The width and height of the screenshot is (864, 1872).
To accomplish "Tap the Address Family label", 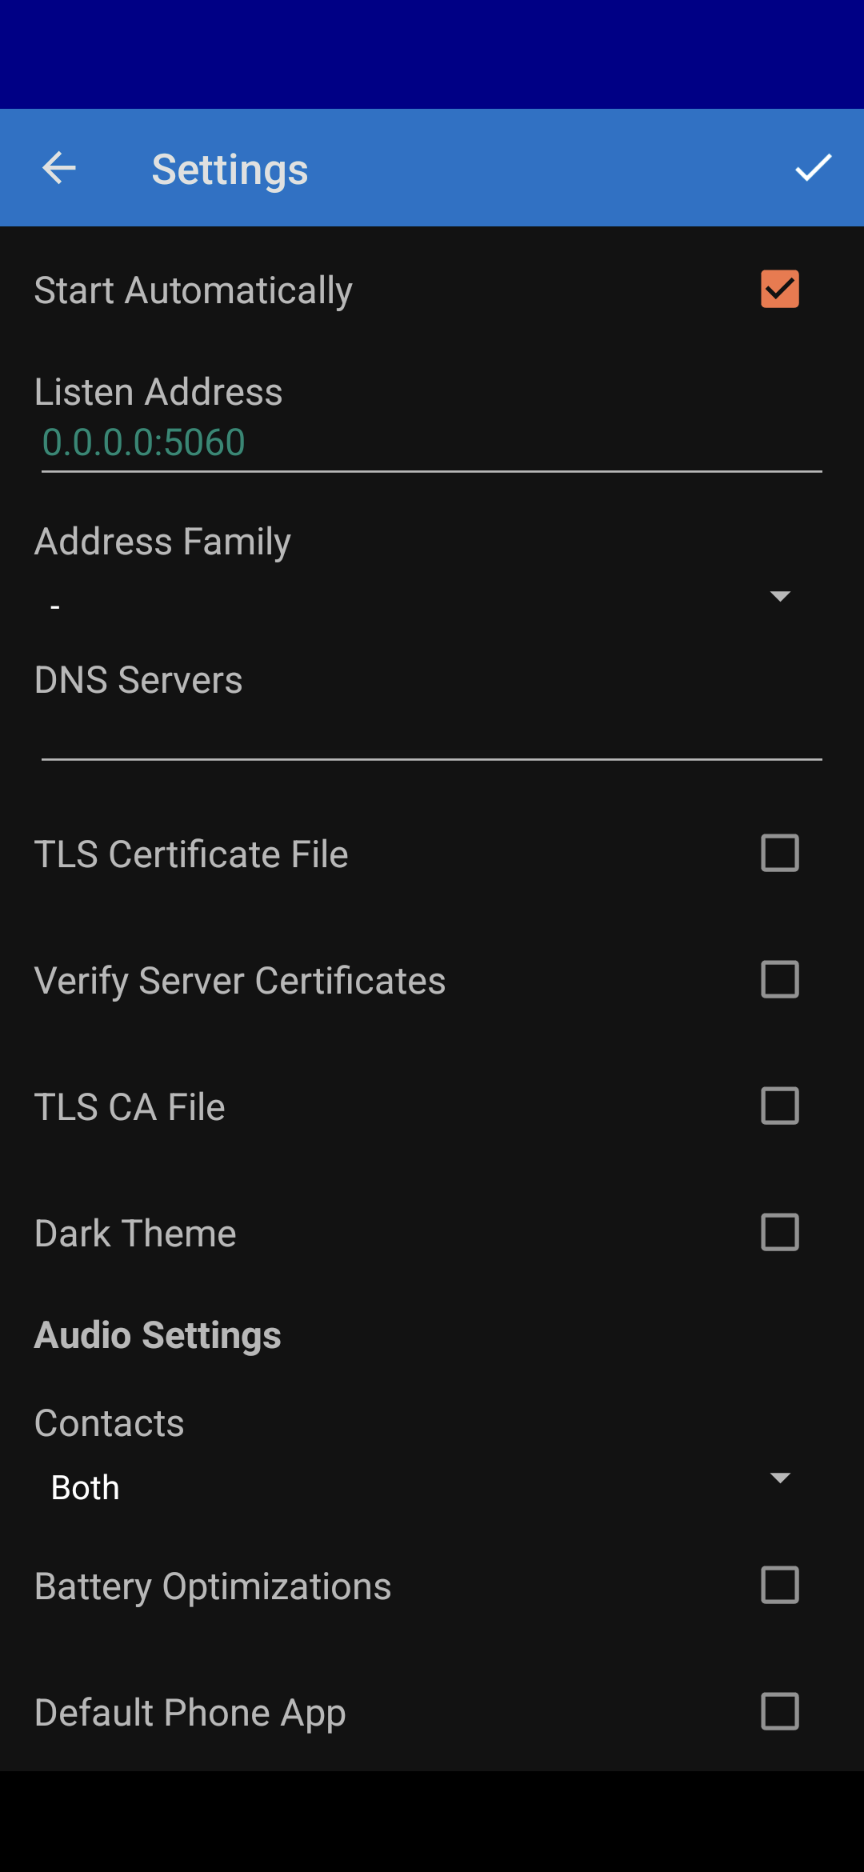I will [x=162, y=542].
